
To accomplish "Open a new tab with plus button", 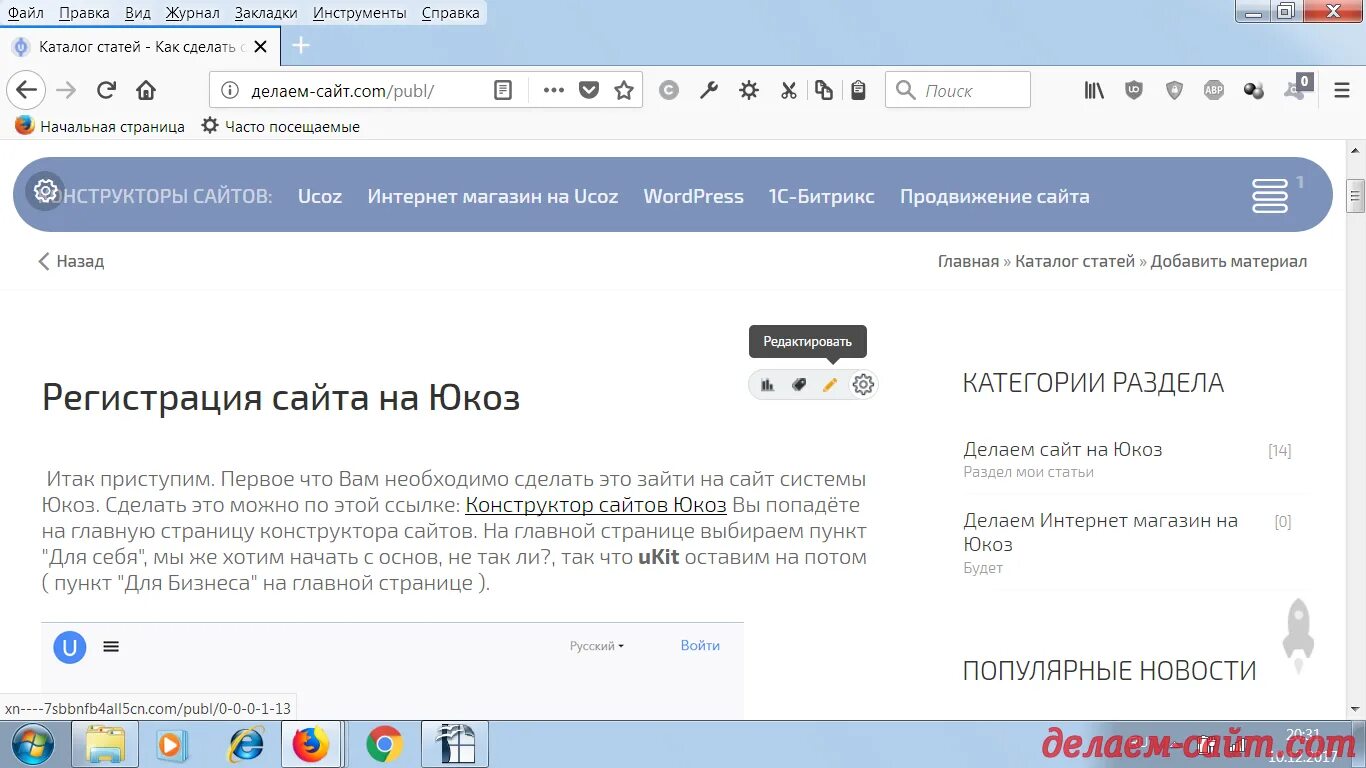I will (301, 46).
